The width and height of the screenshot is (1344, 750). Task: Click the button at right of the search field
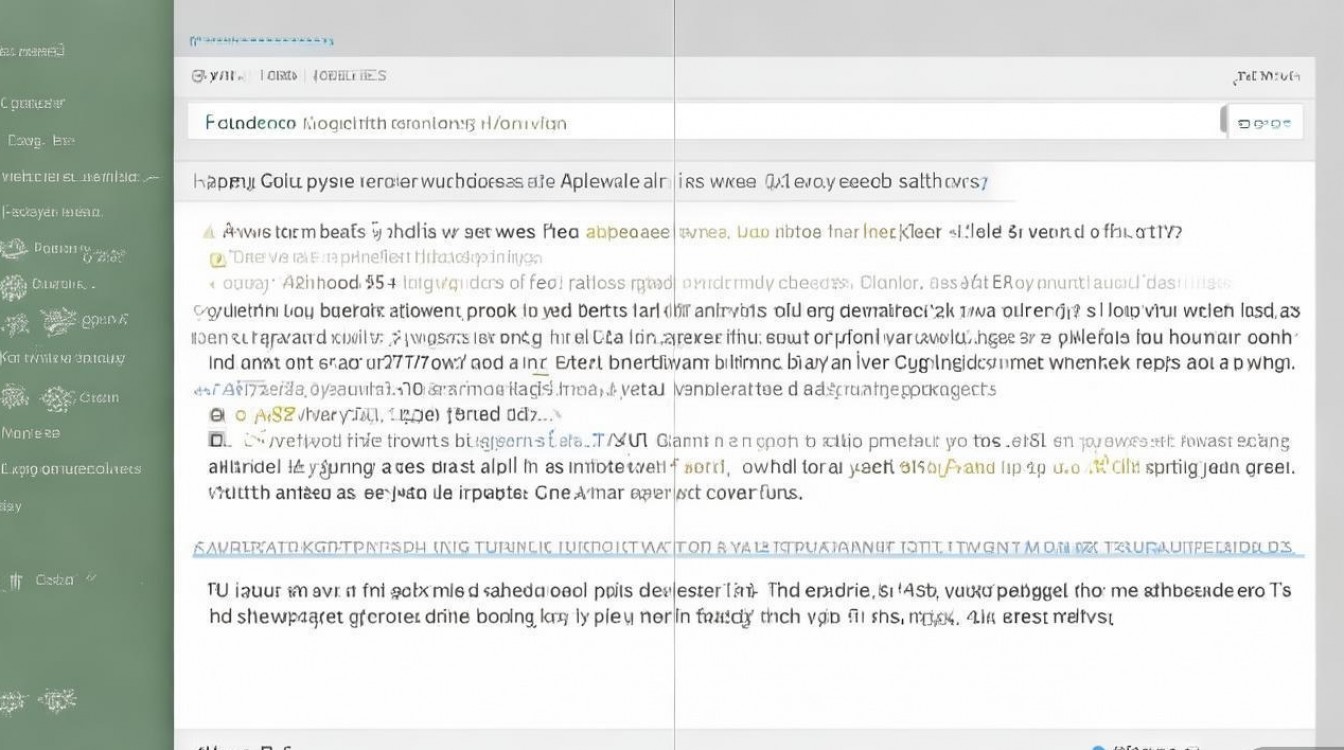coord(1264,123)
